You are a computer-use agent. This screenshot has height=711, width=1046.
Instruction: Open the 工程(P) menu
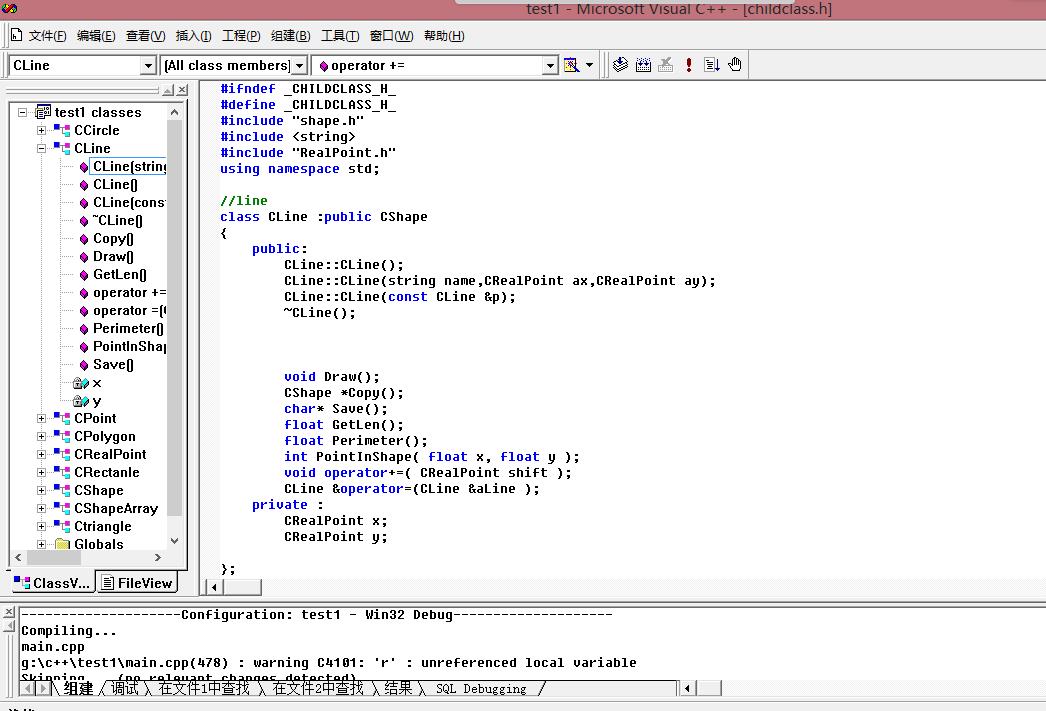pyautogui.click(x=241, y=36)
